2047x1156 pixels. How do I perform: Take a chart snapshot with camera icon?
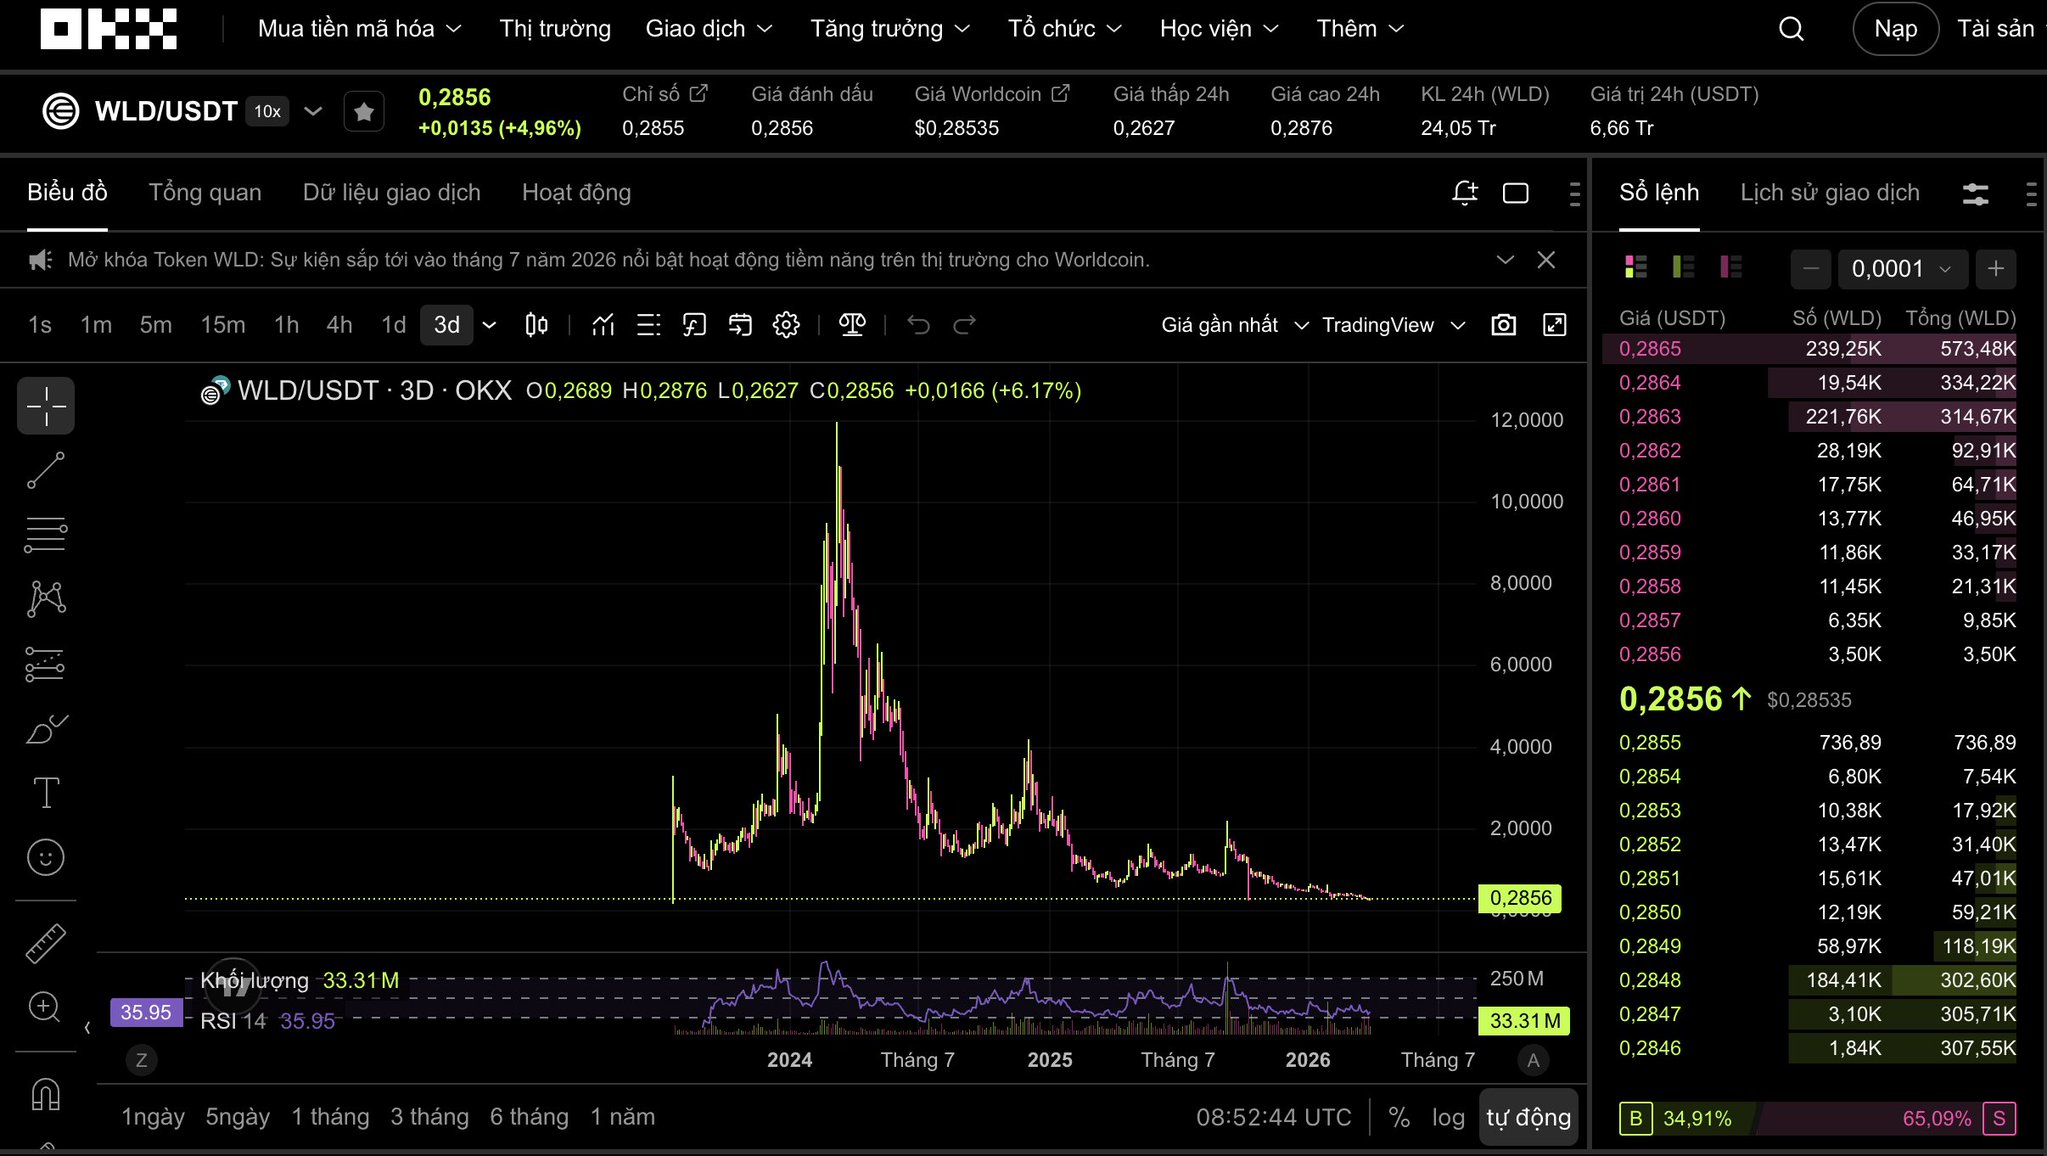point(1503,325)
